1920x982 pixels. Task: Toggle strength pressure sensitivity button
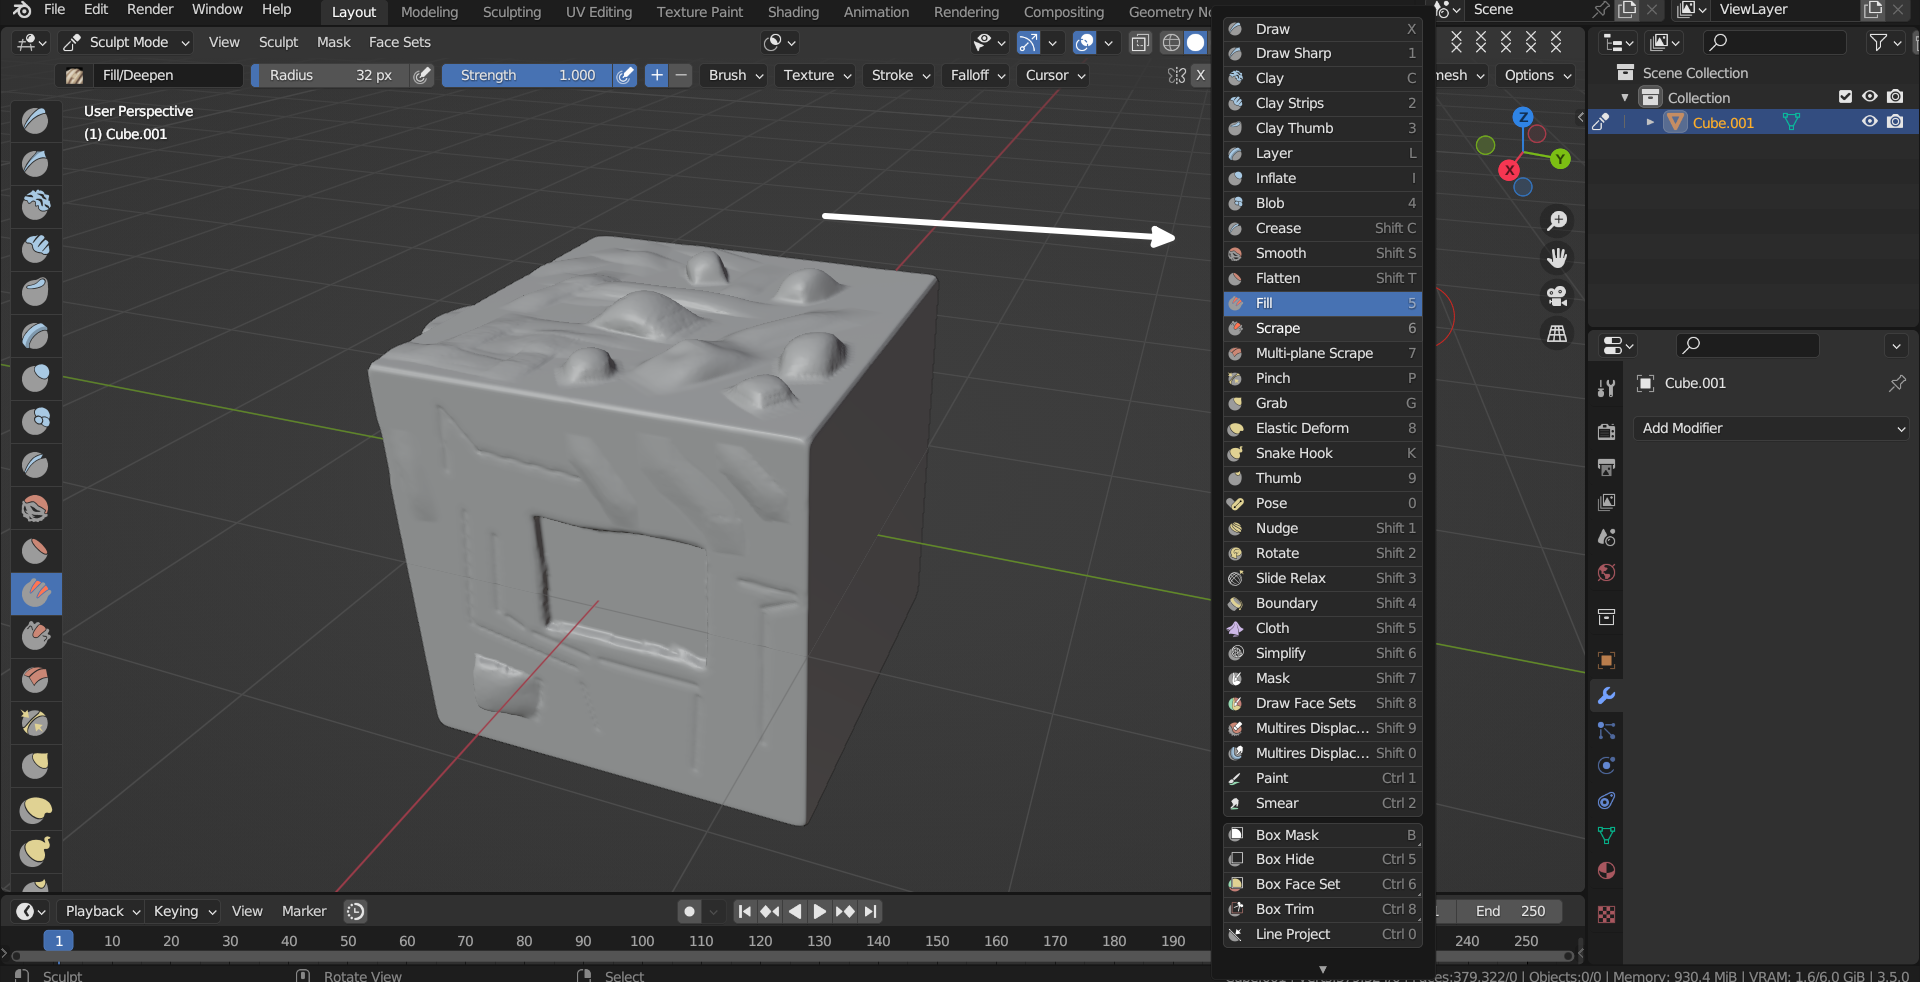click(625, 75)
